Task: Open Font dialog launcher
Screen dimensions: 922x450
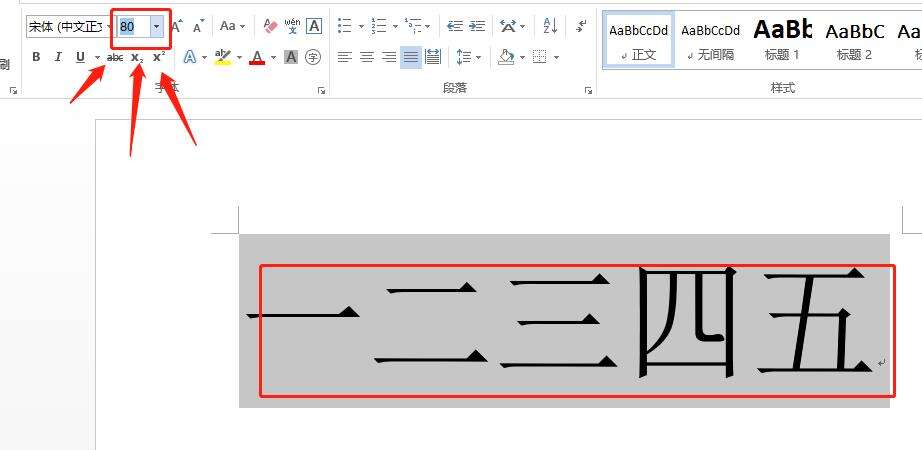Action: [x=322, y=91]
